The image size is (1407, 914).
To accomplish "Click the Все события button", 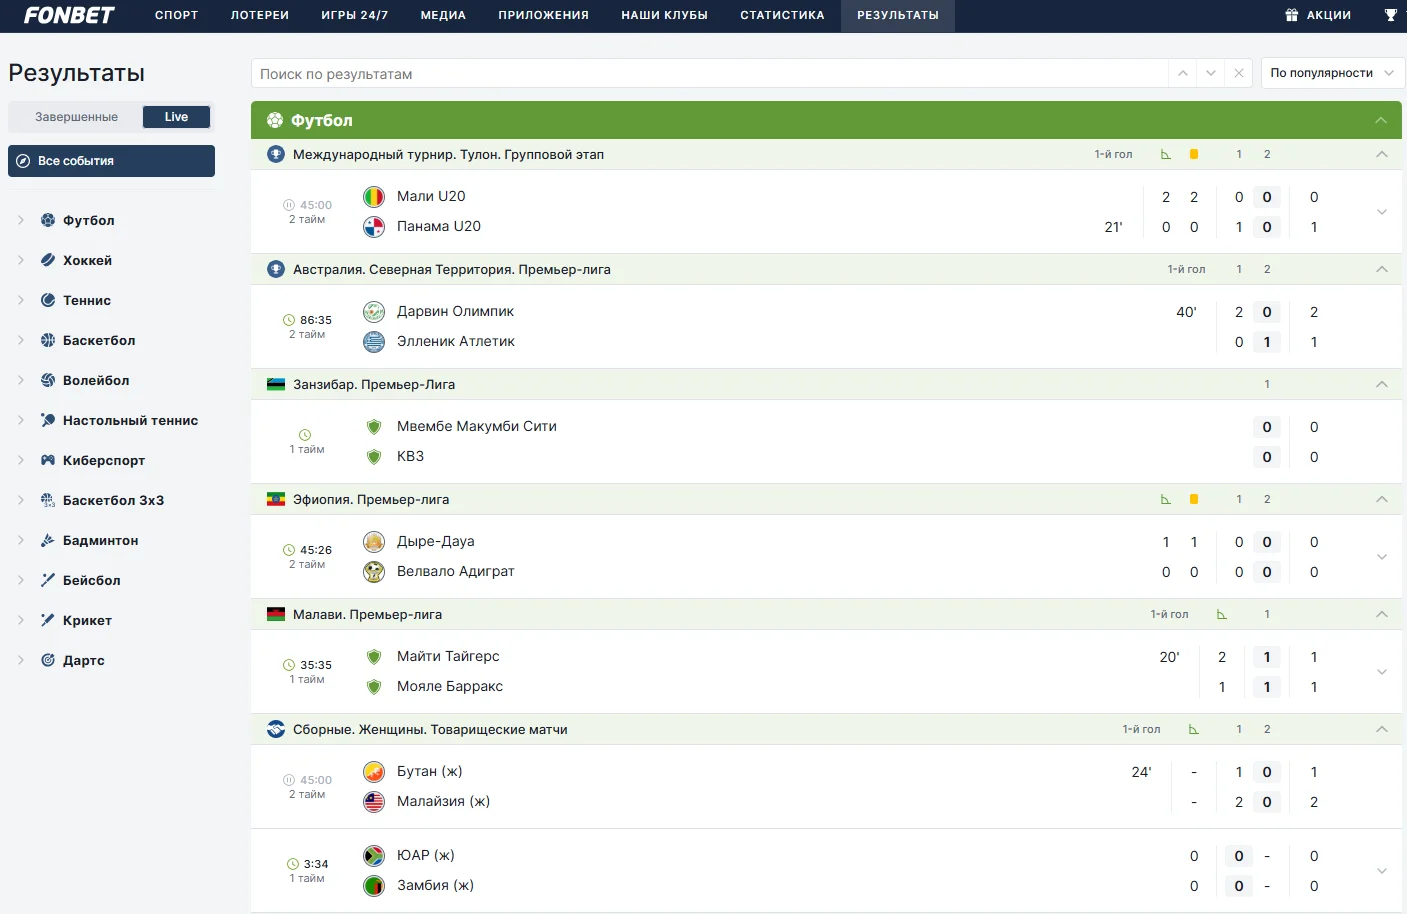I will coord(111,161).
